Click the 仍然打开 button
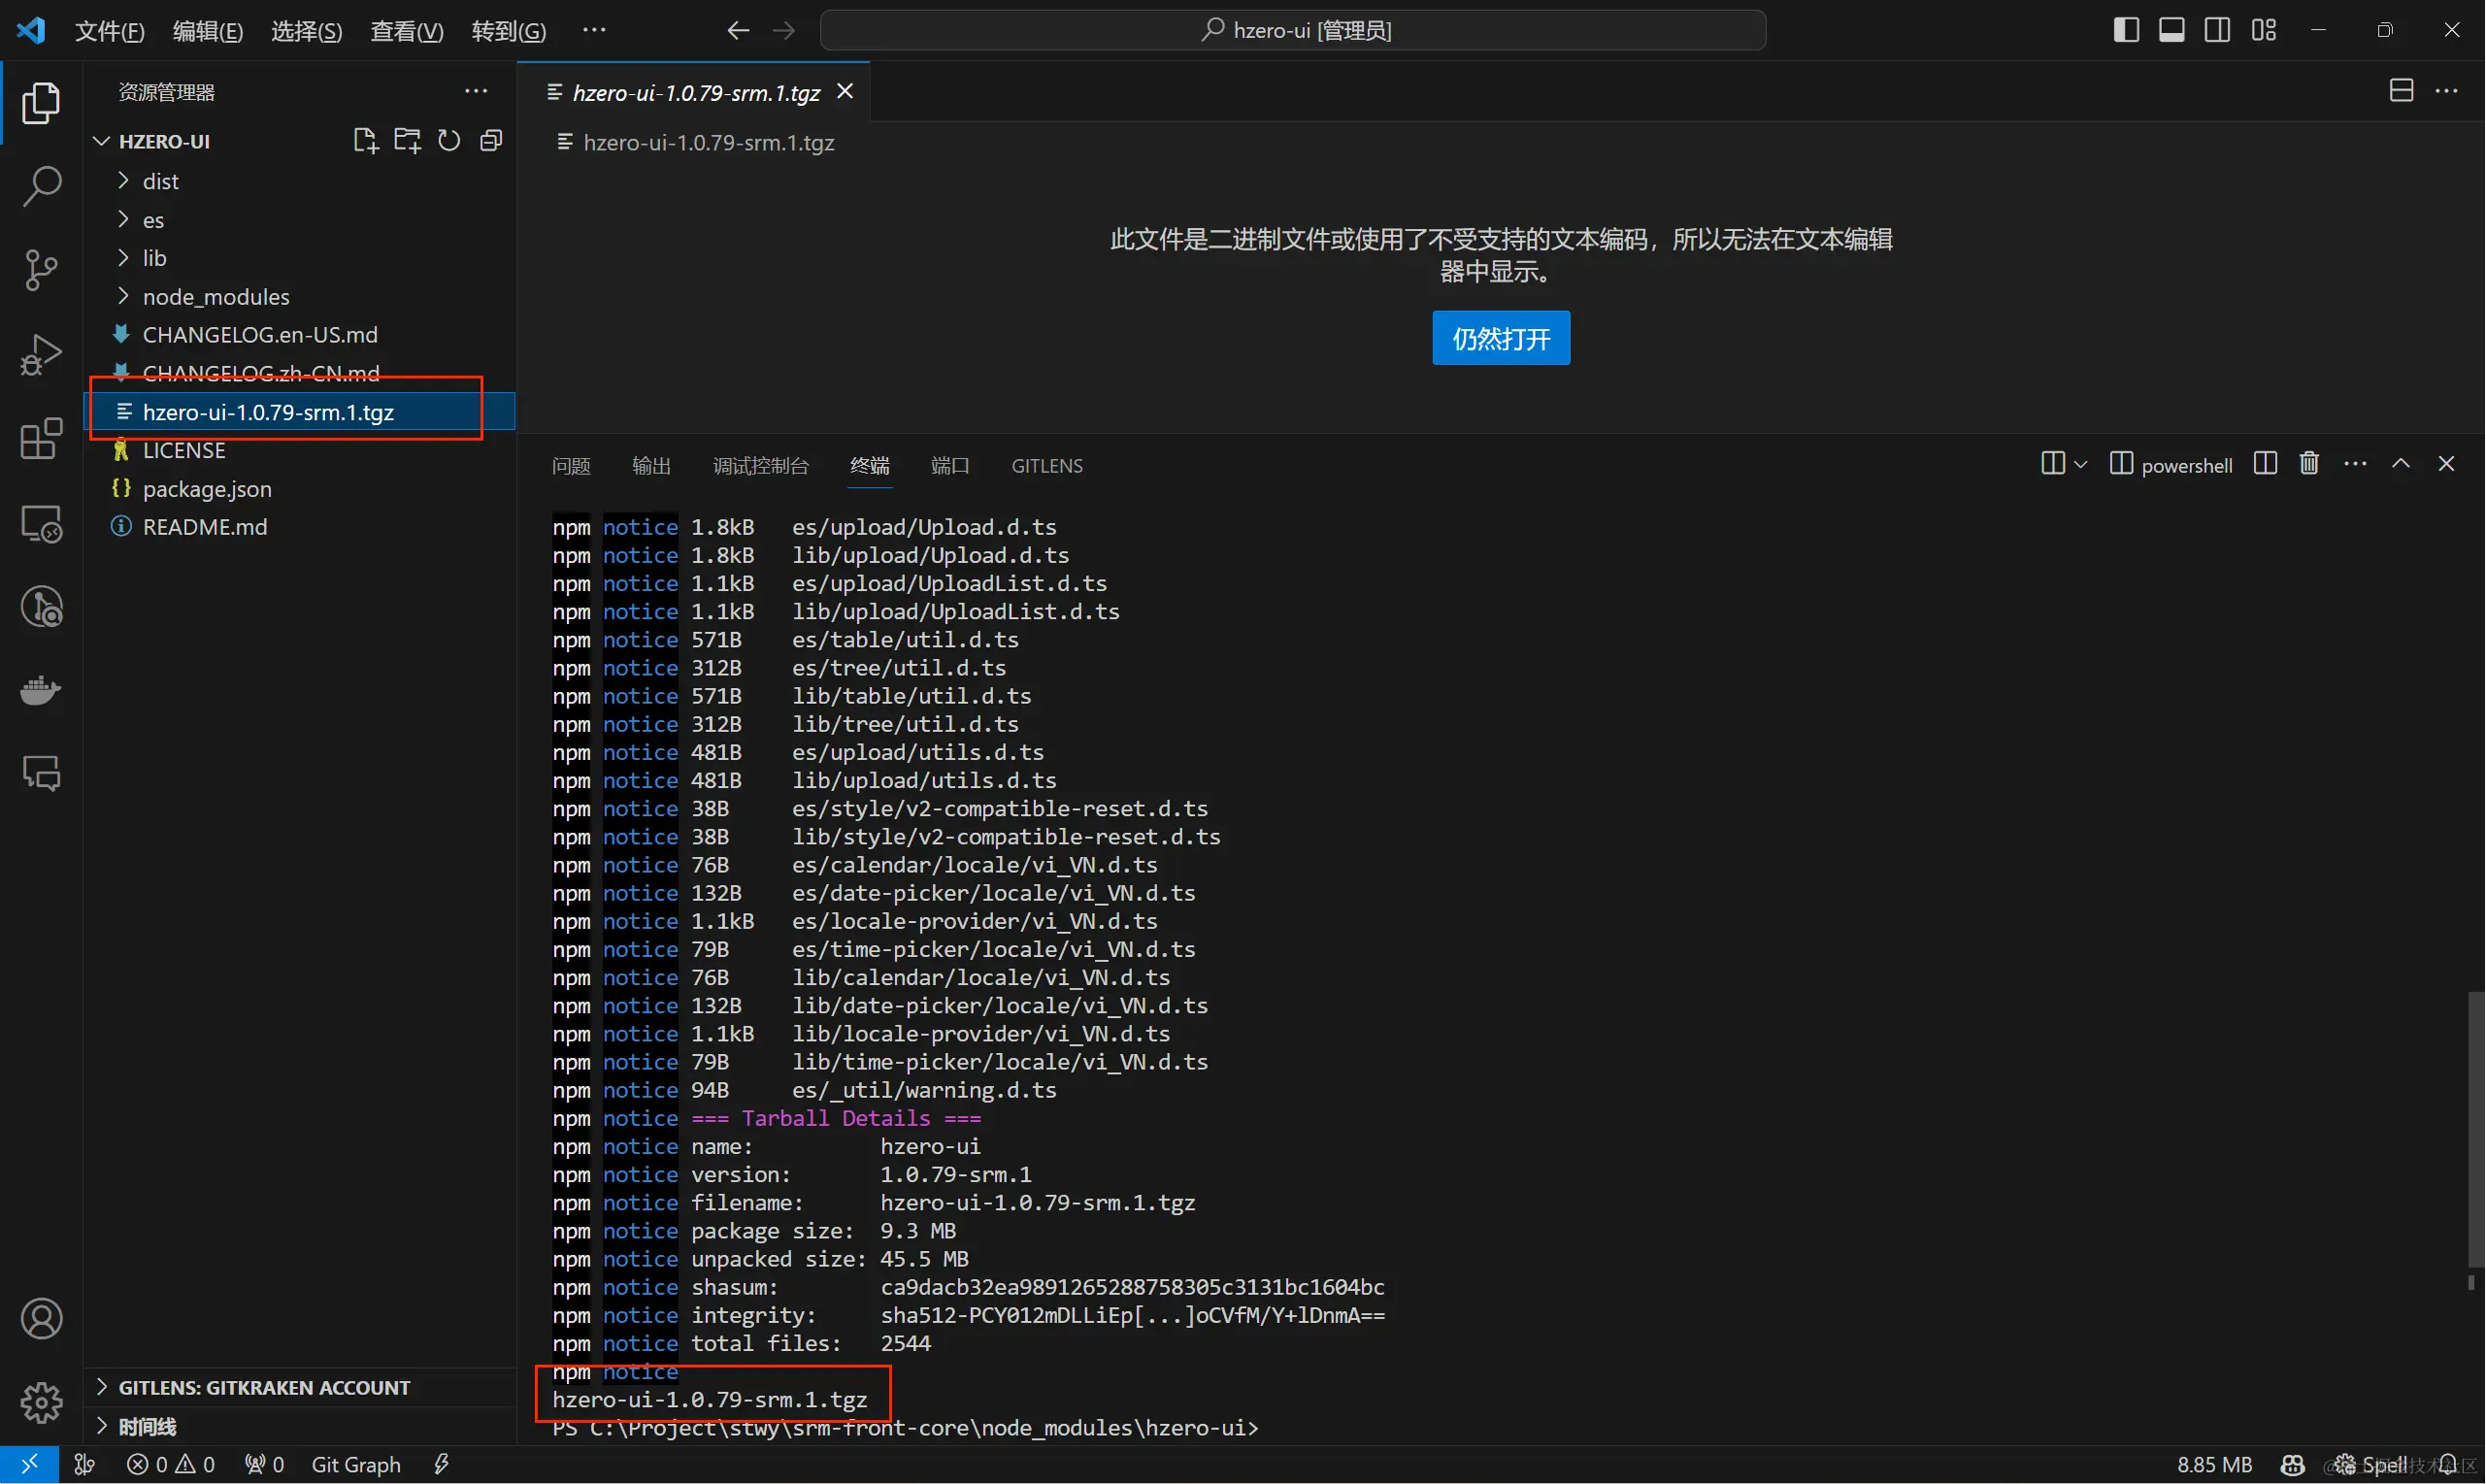The width and height of the screenshot is (2486, 1484). coord(1500,339)
